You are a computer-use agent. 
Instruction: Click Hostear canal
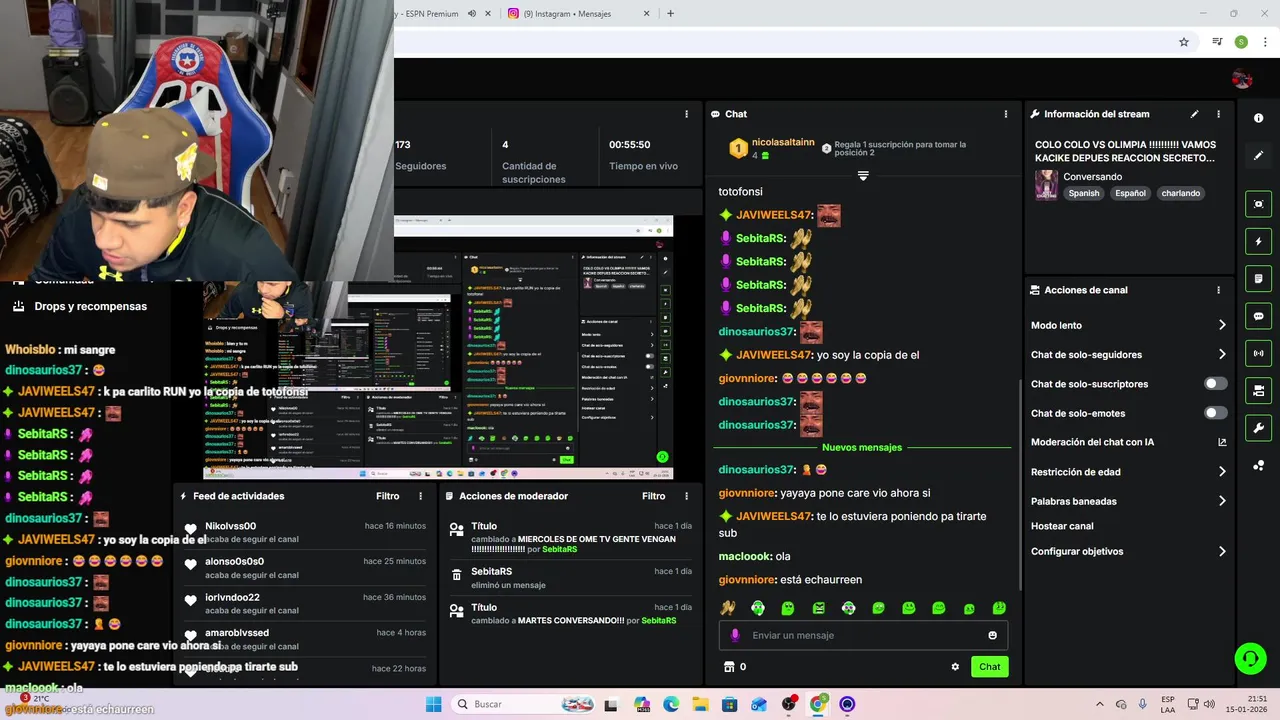coord(1062,526)
